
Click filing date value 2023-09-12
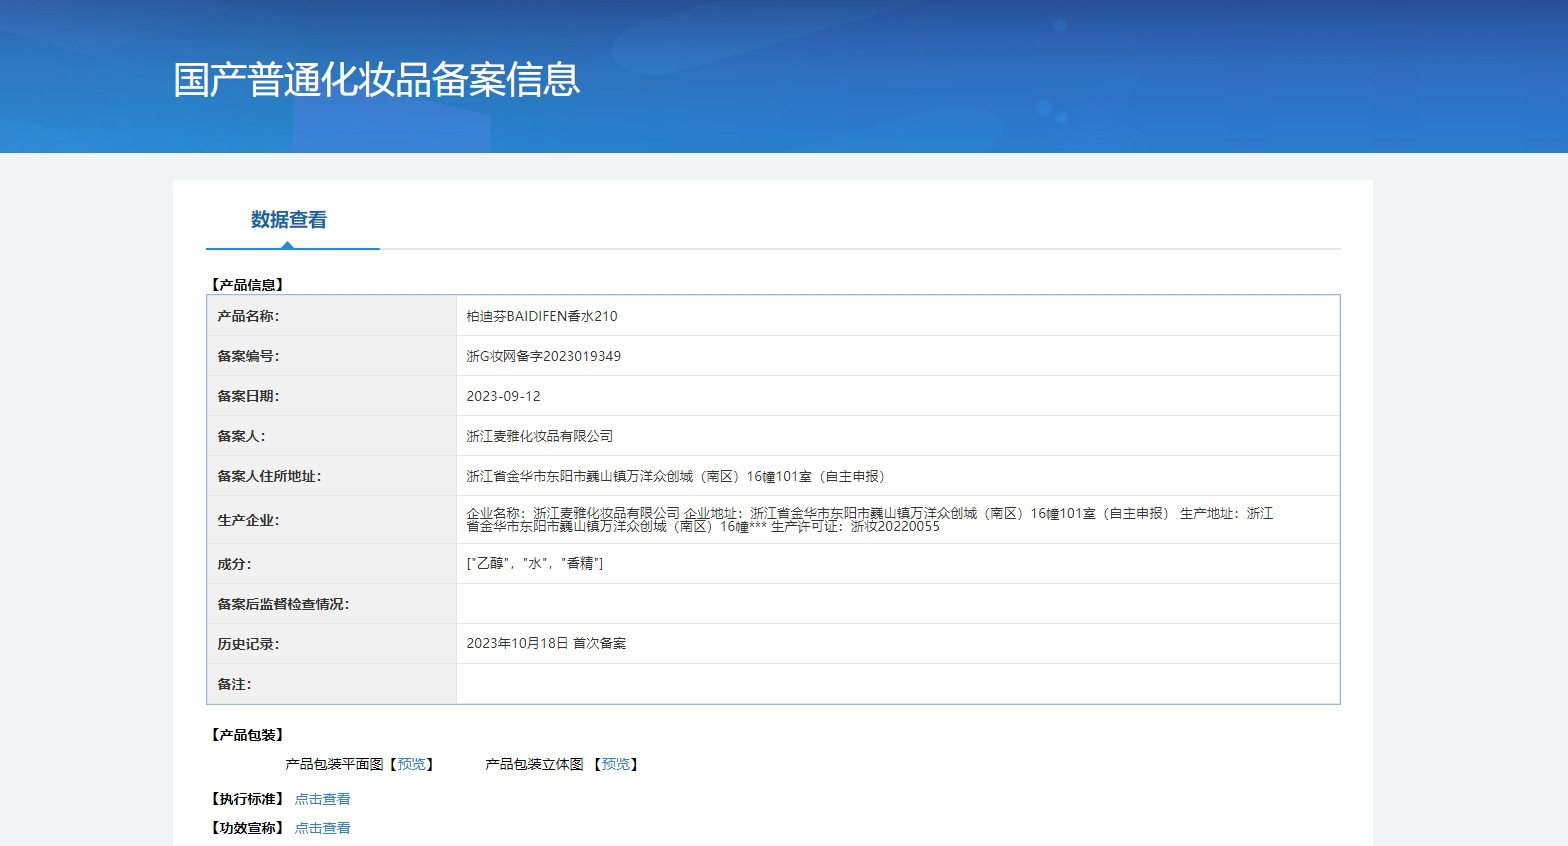point(503,396)
